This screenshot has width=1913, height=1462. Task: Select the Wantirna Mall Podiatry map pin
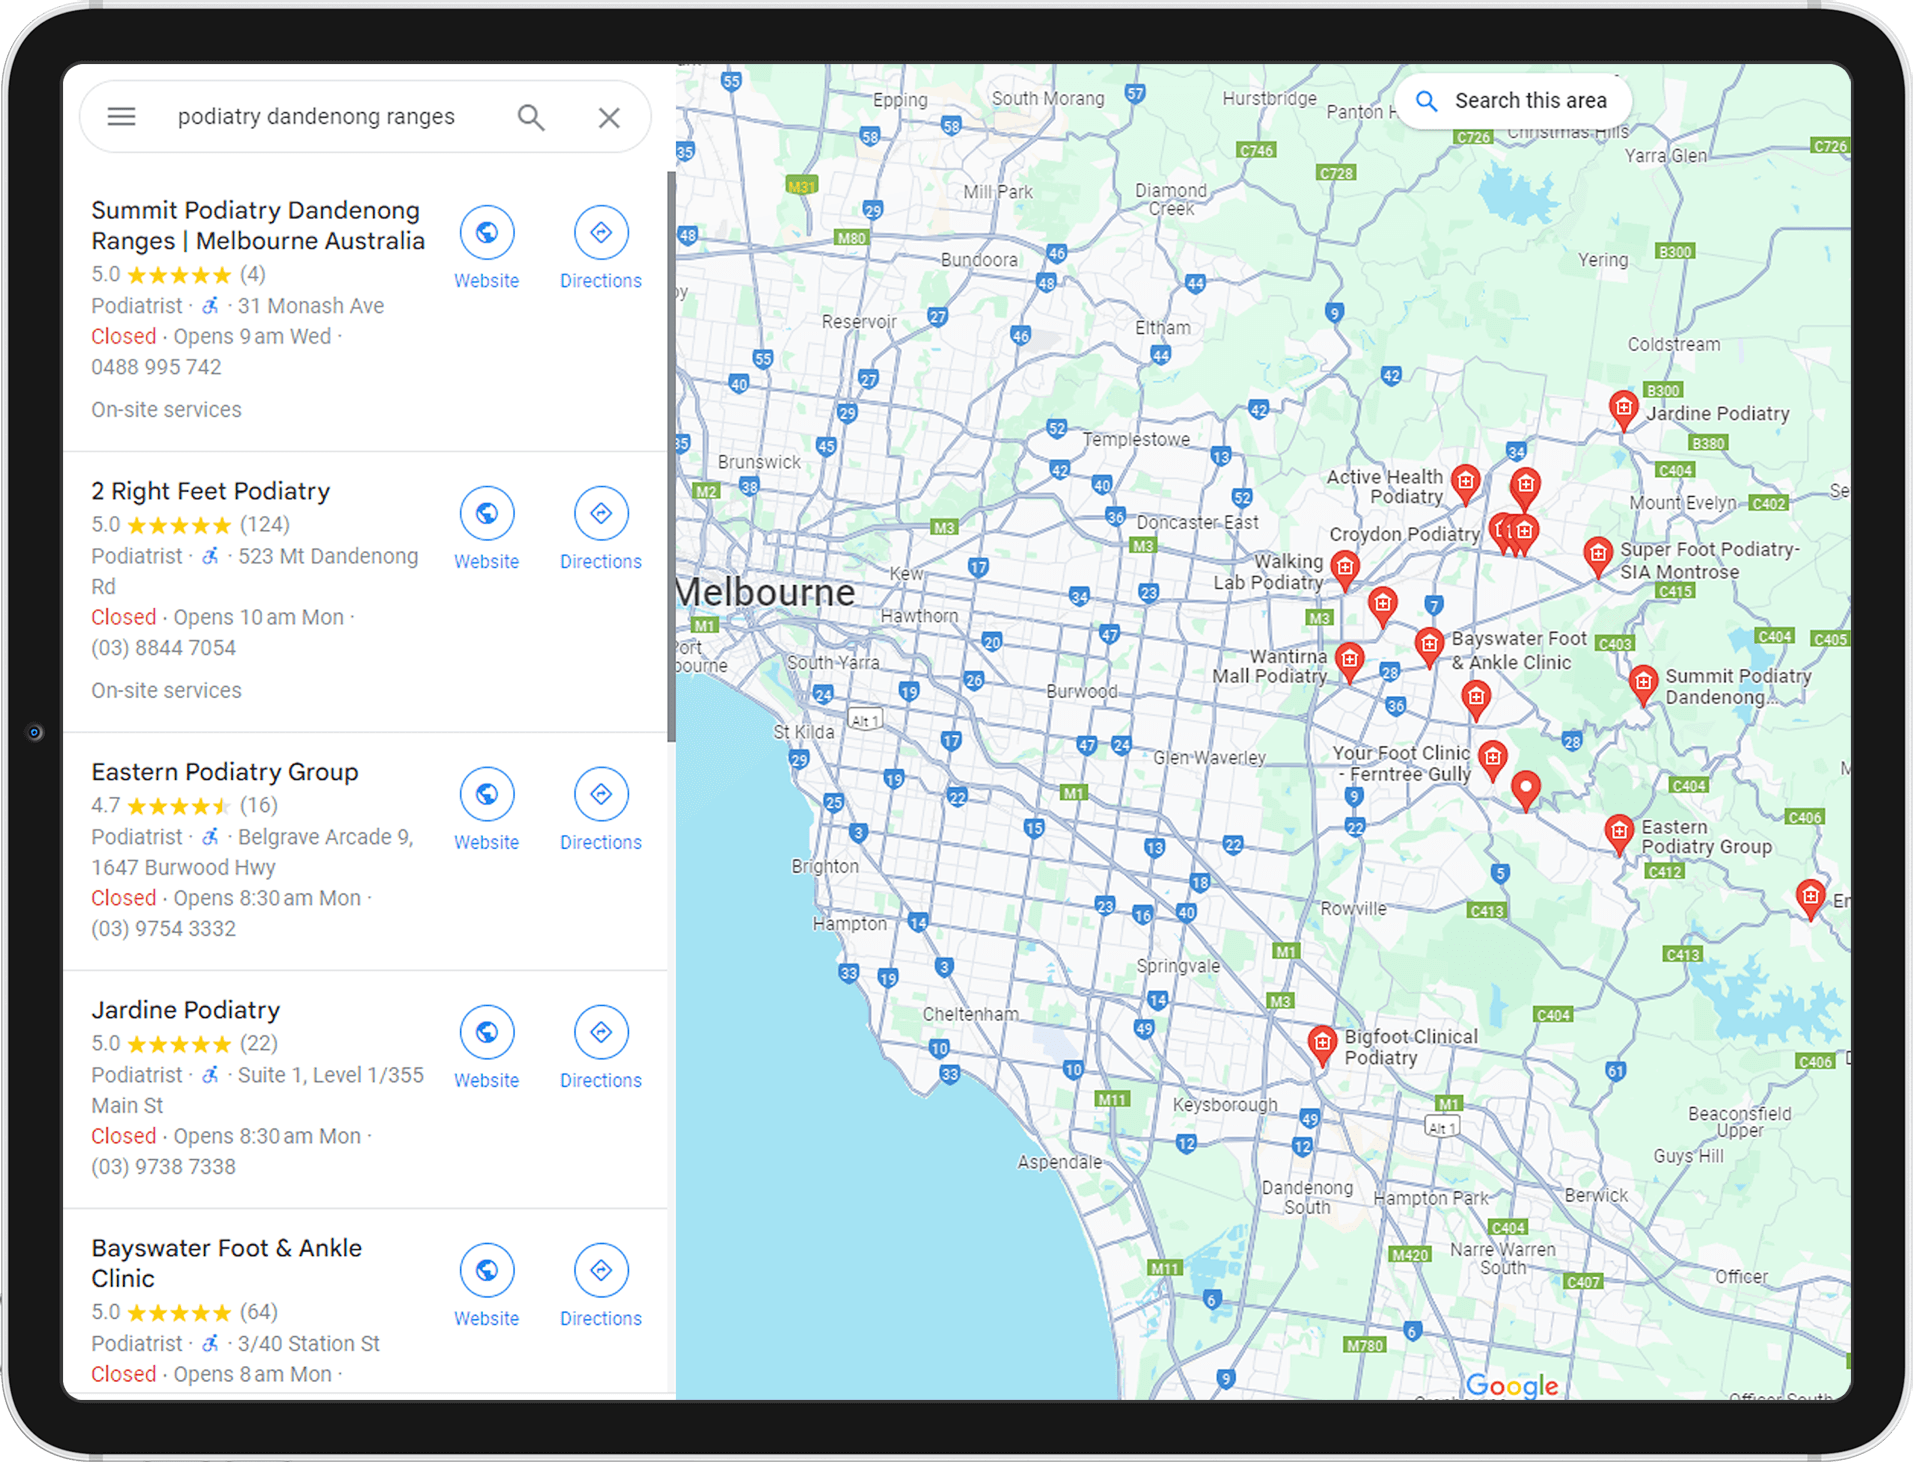1350,661
